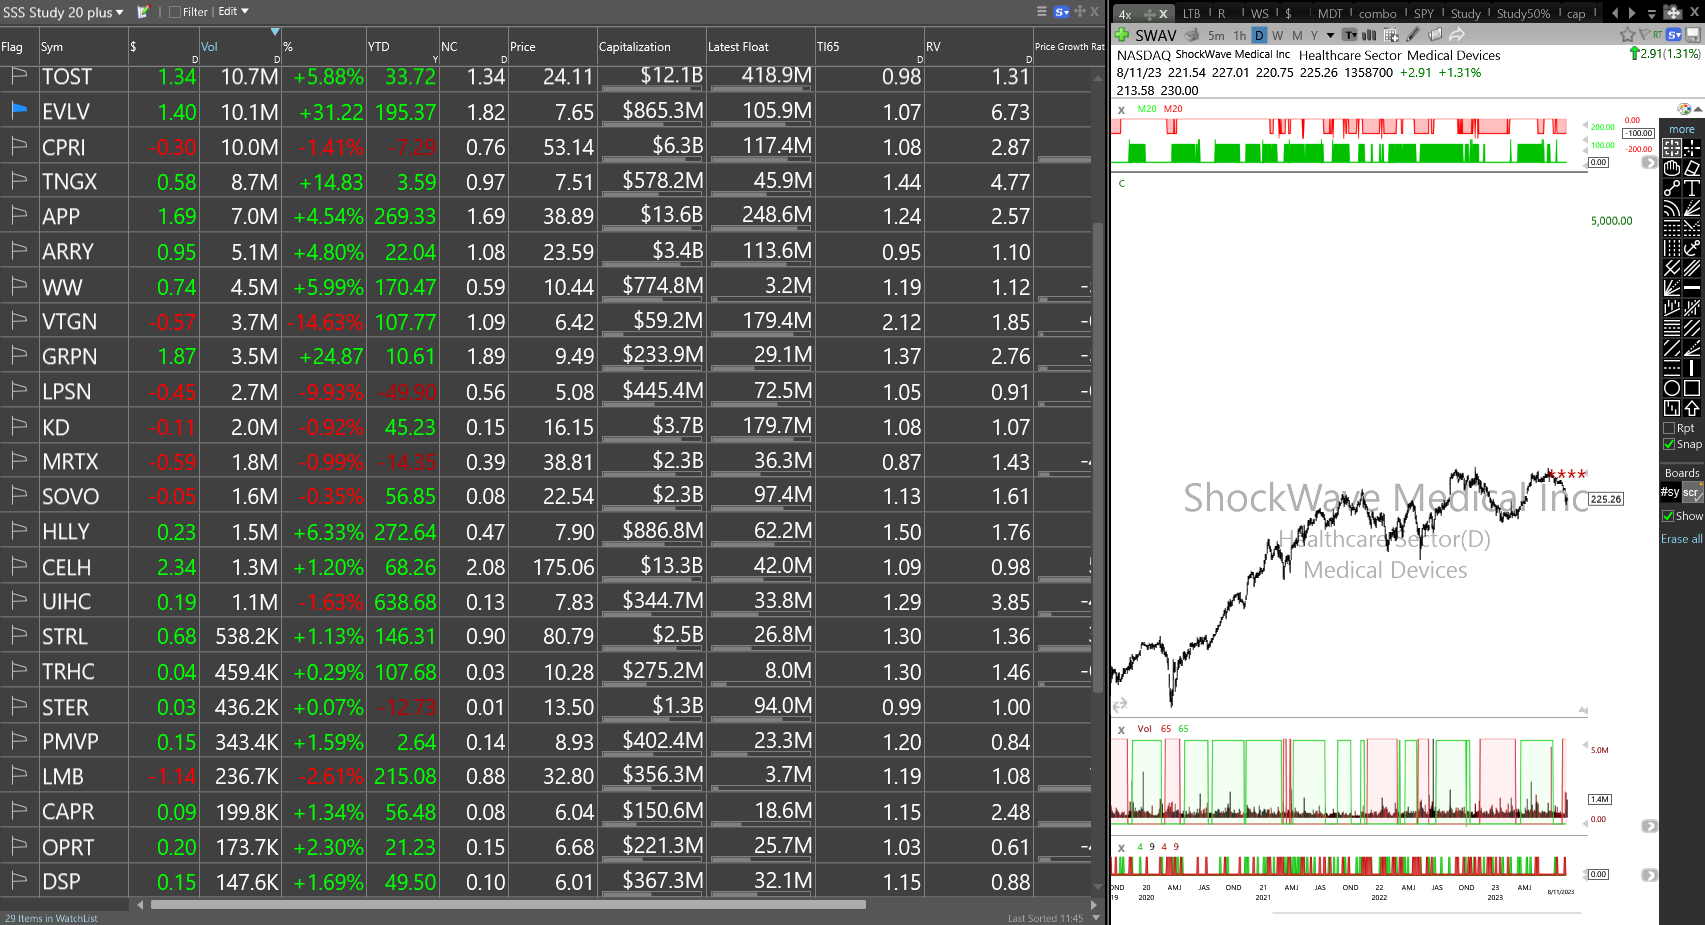Click the Vol column sort indicator
1705x925 pixels.
[275, 33]
